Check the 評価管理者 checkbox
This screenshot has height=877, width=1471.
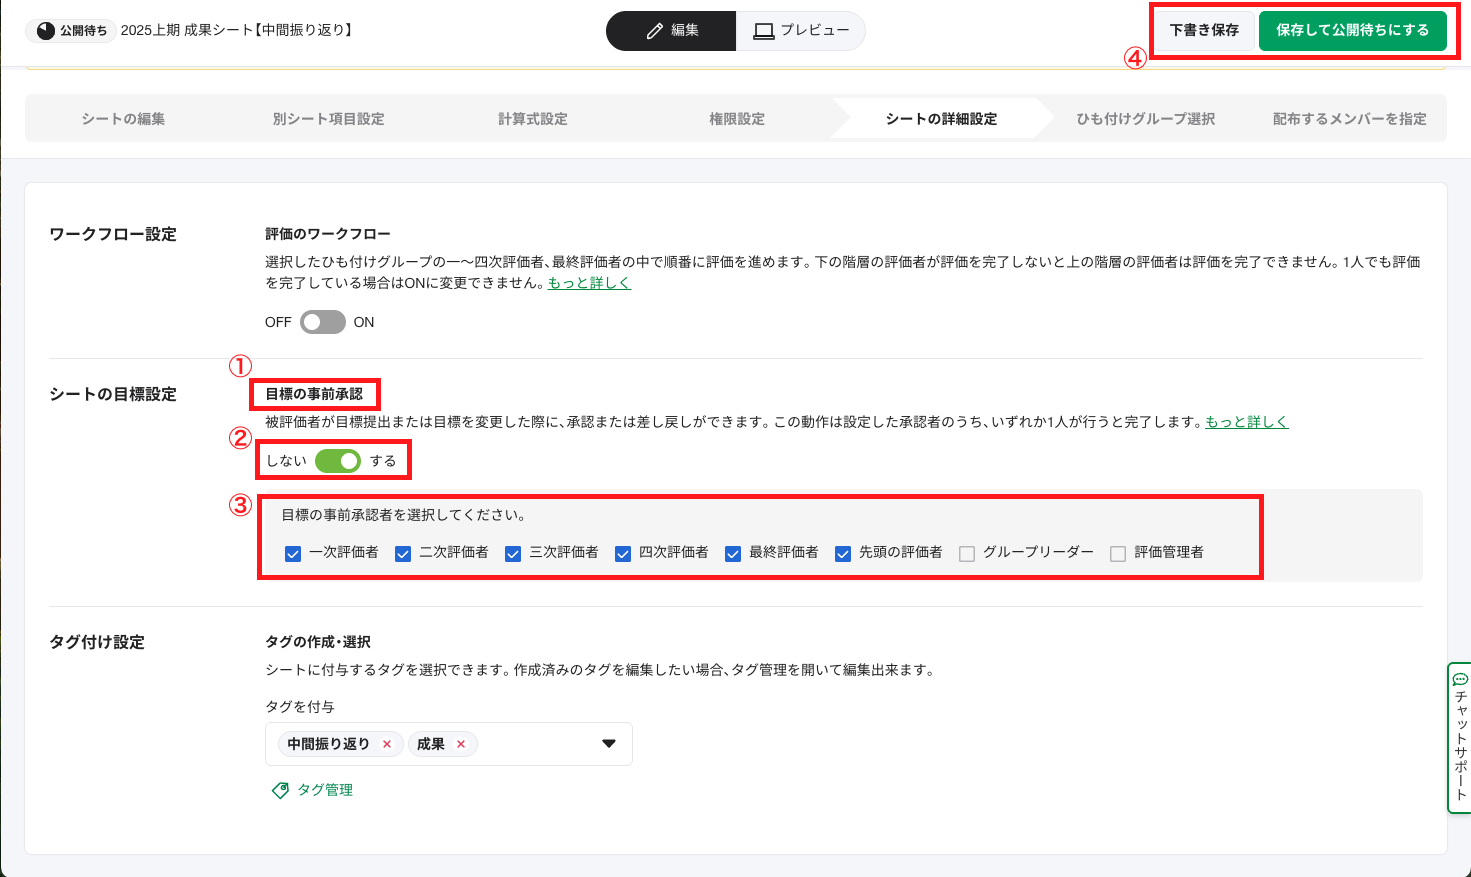(x=1119, y=552)
